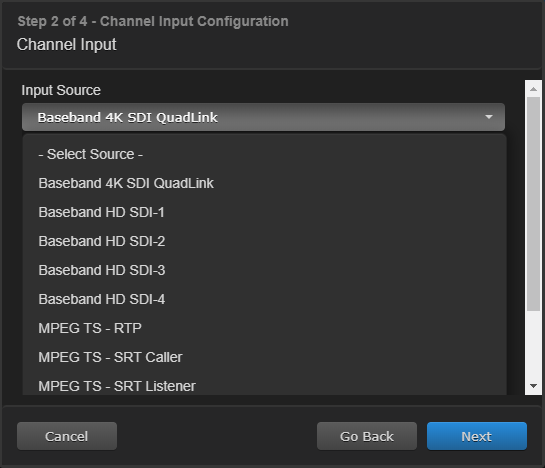Choose the MPEG TS - SRT Listener source
Viewport: 545px width, 468px height.
click(x=265, y=384)
